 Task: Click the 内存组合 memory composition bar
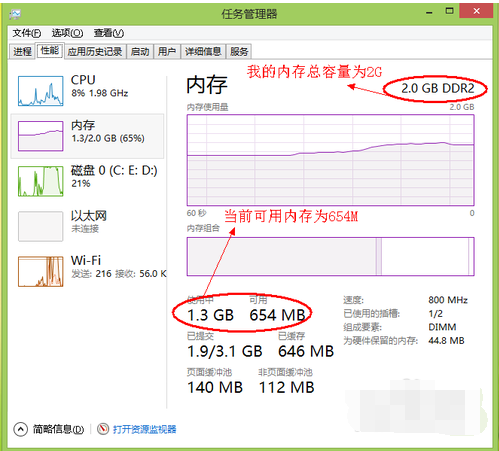point(330,256)
